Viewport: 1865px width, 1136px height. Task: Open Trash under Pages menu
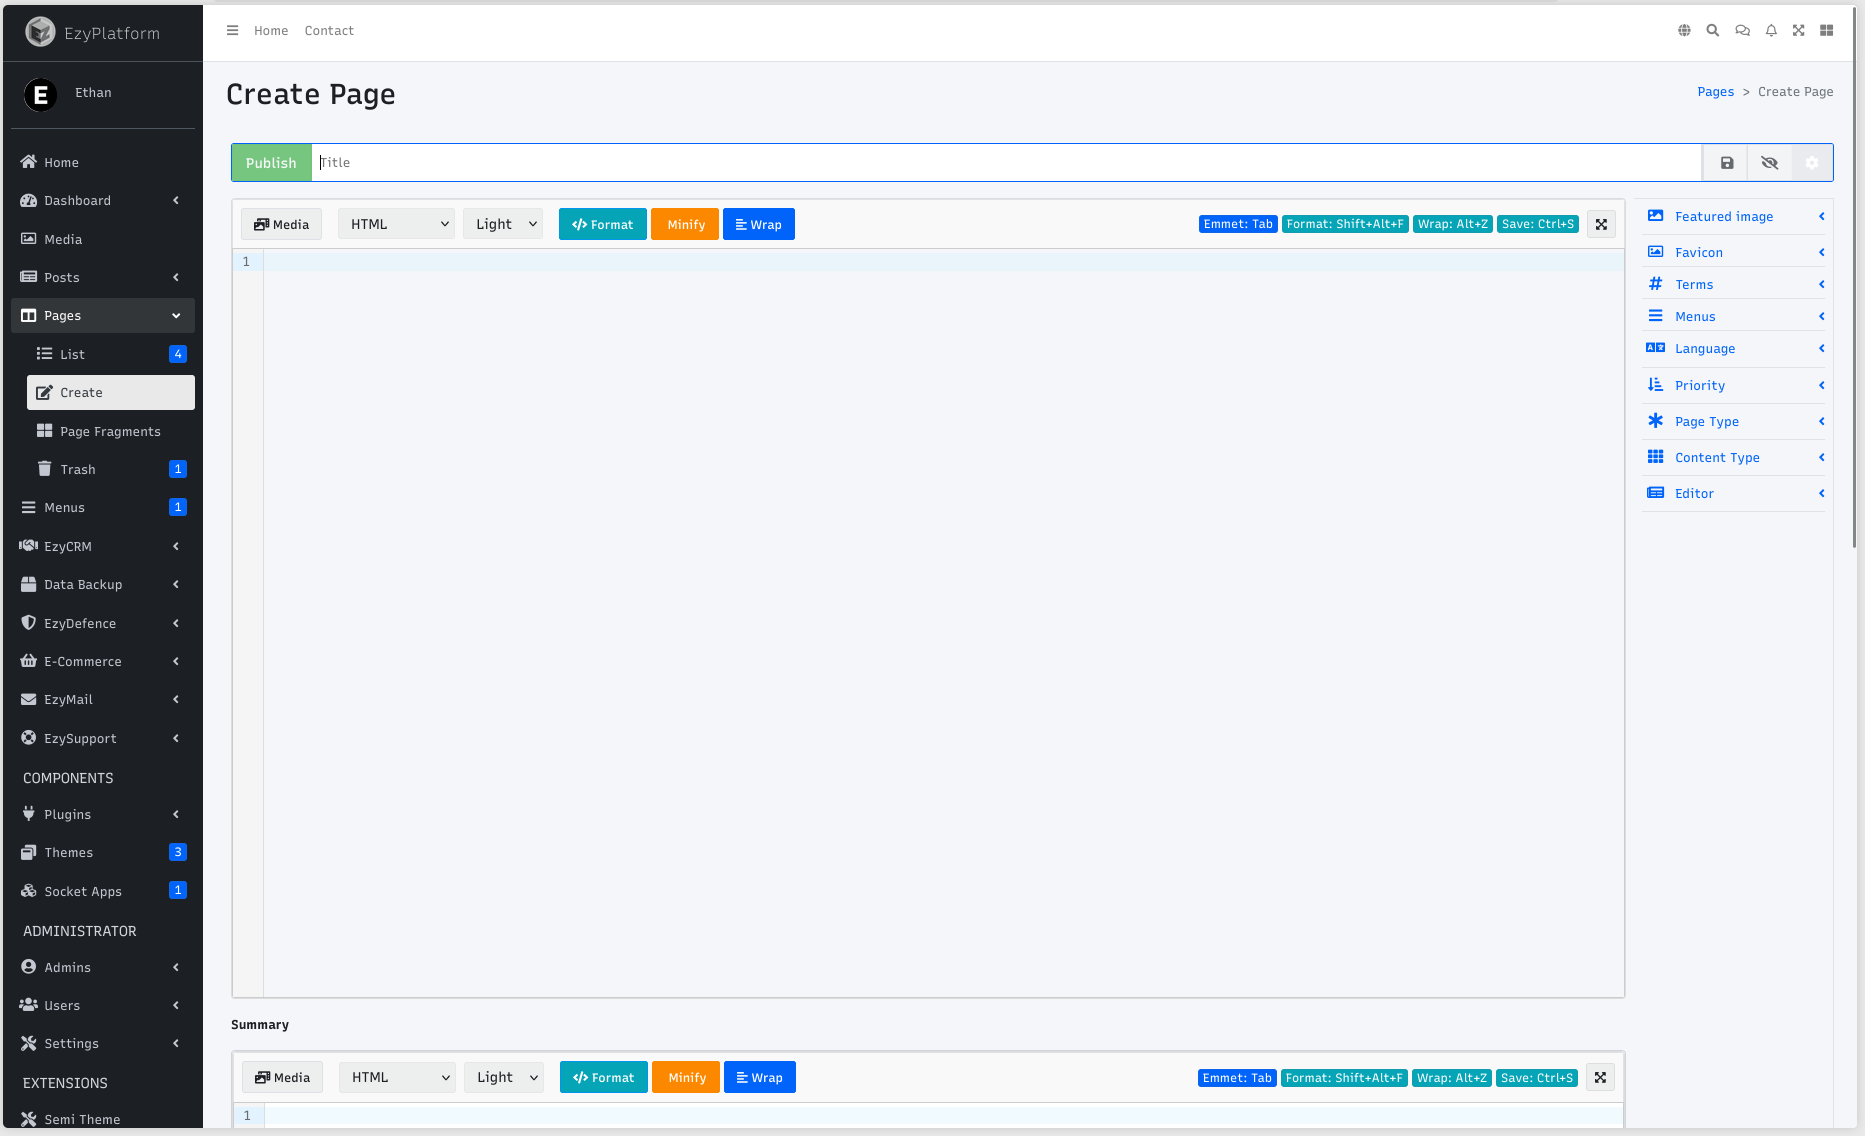pyautogui.click(x=78, y=470)
